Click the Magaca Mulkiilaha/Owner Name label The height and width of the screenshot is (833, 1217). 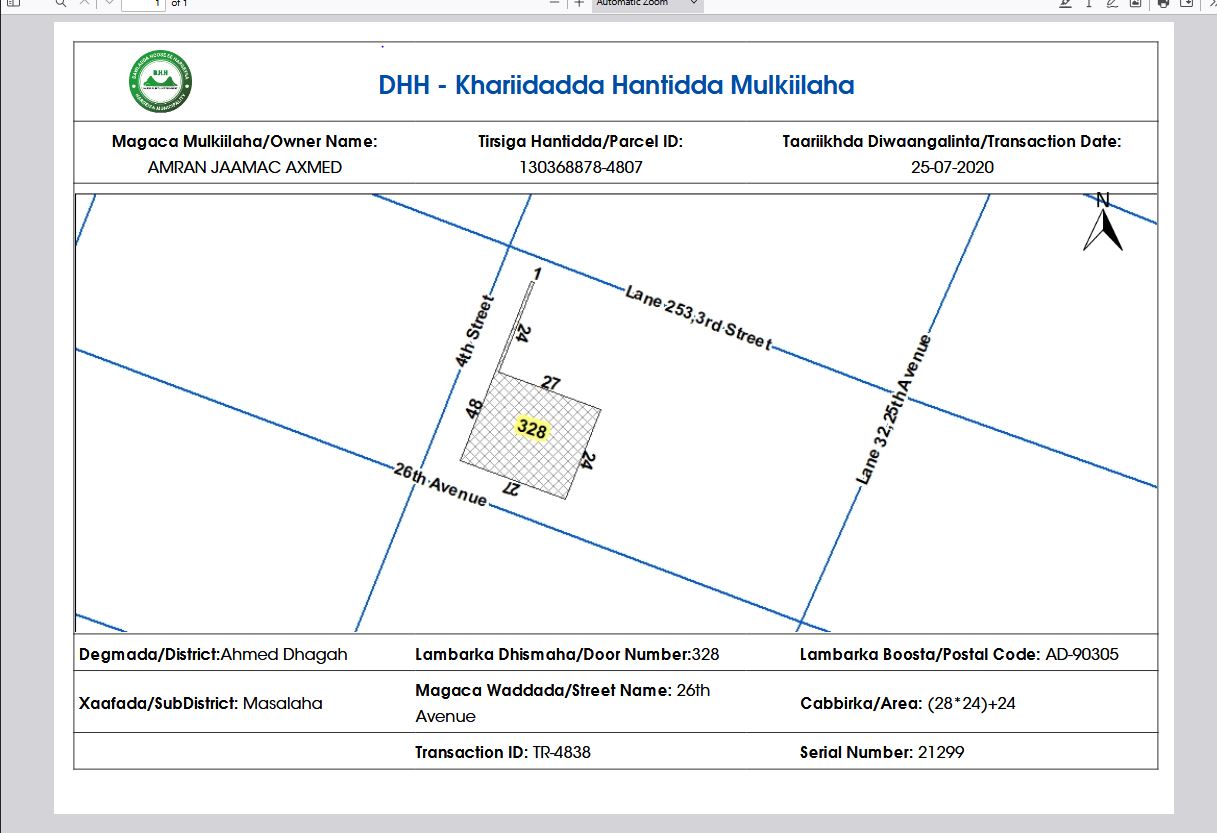tap(245, 141)
